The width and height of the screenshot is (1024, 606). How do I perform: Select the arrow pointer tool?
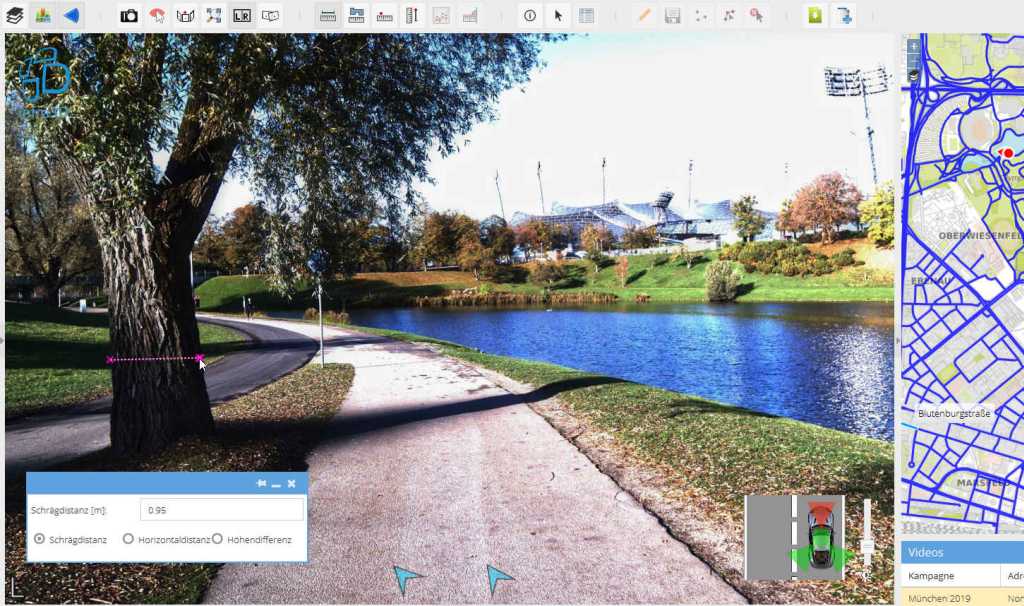(x=558, y=15)
